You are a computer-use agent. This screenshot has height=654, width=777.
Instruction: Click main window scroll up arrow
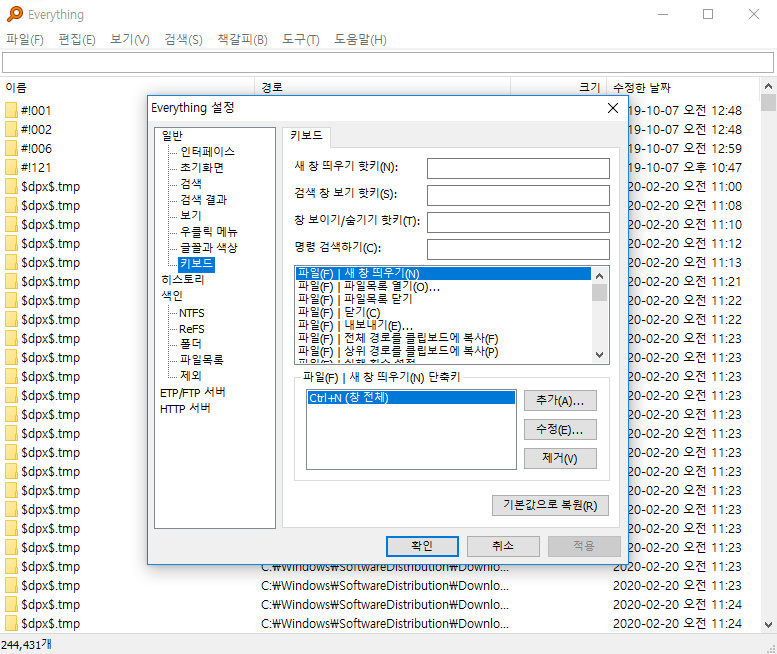coord(768,86)
